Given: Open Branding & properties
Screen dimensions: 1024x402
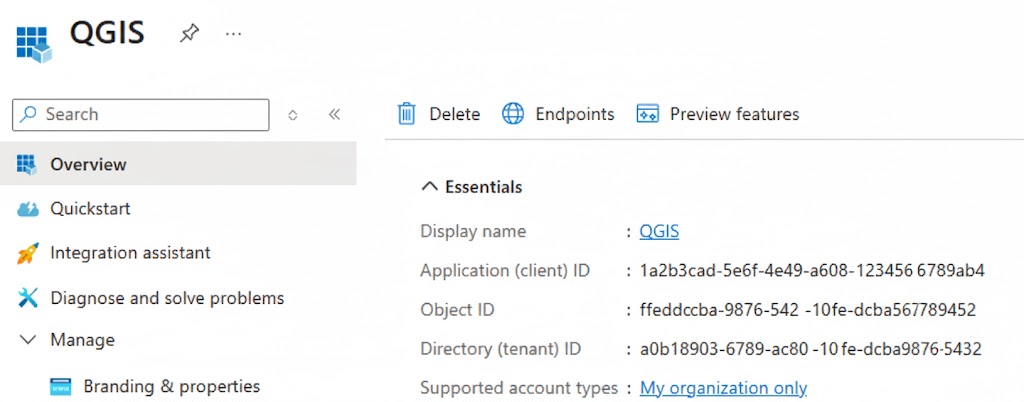Looking at the screenshot, I should (172, 386).
